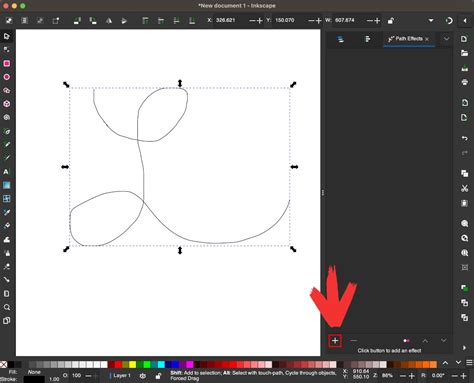The height and width of the screenshot is (383, 474).
Task: Select the Selector arrow tool
Action: 7,36
